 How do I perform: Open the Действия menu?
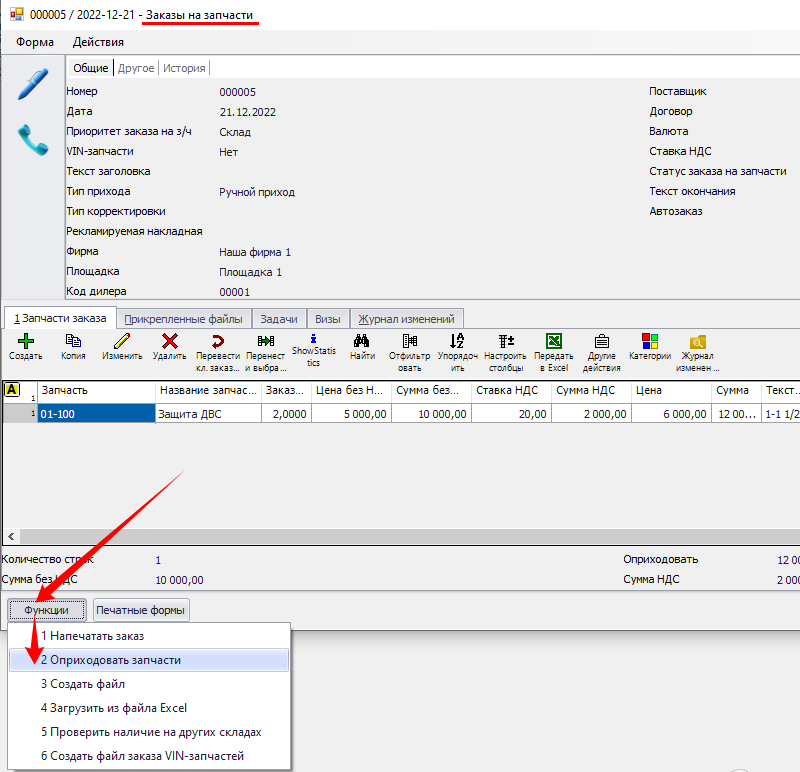(98, 42)
